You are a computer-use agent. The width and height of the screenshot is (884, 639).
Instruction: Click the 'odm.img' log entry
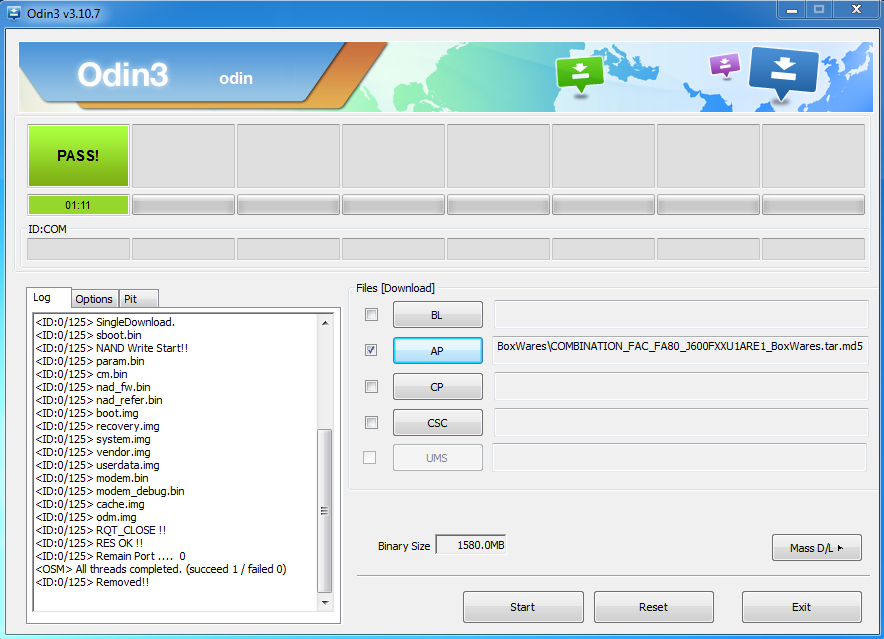(x=86, y=517)
